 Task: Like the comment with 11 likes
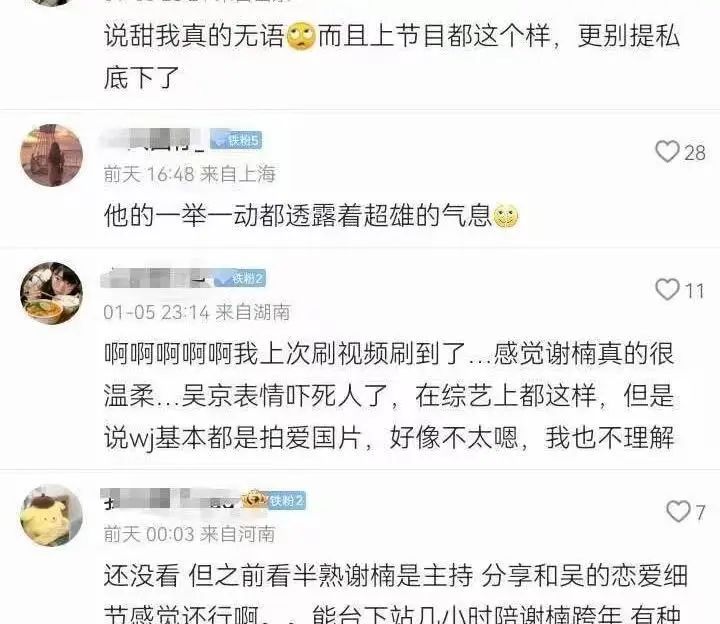(667, 290)
